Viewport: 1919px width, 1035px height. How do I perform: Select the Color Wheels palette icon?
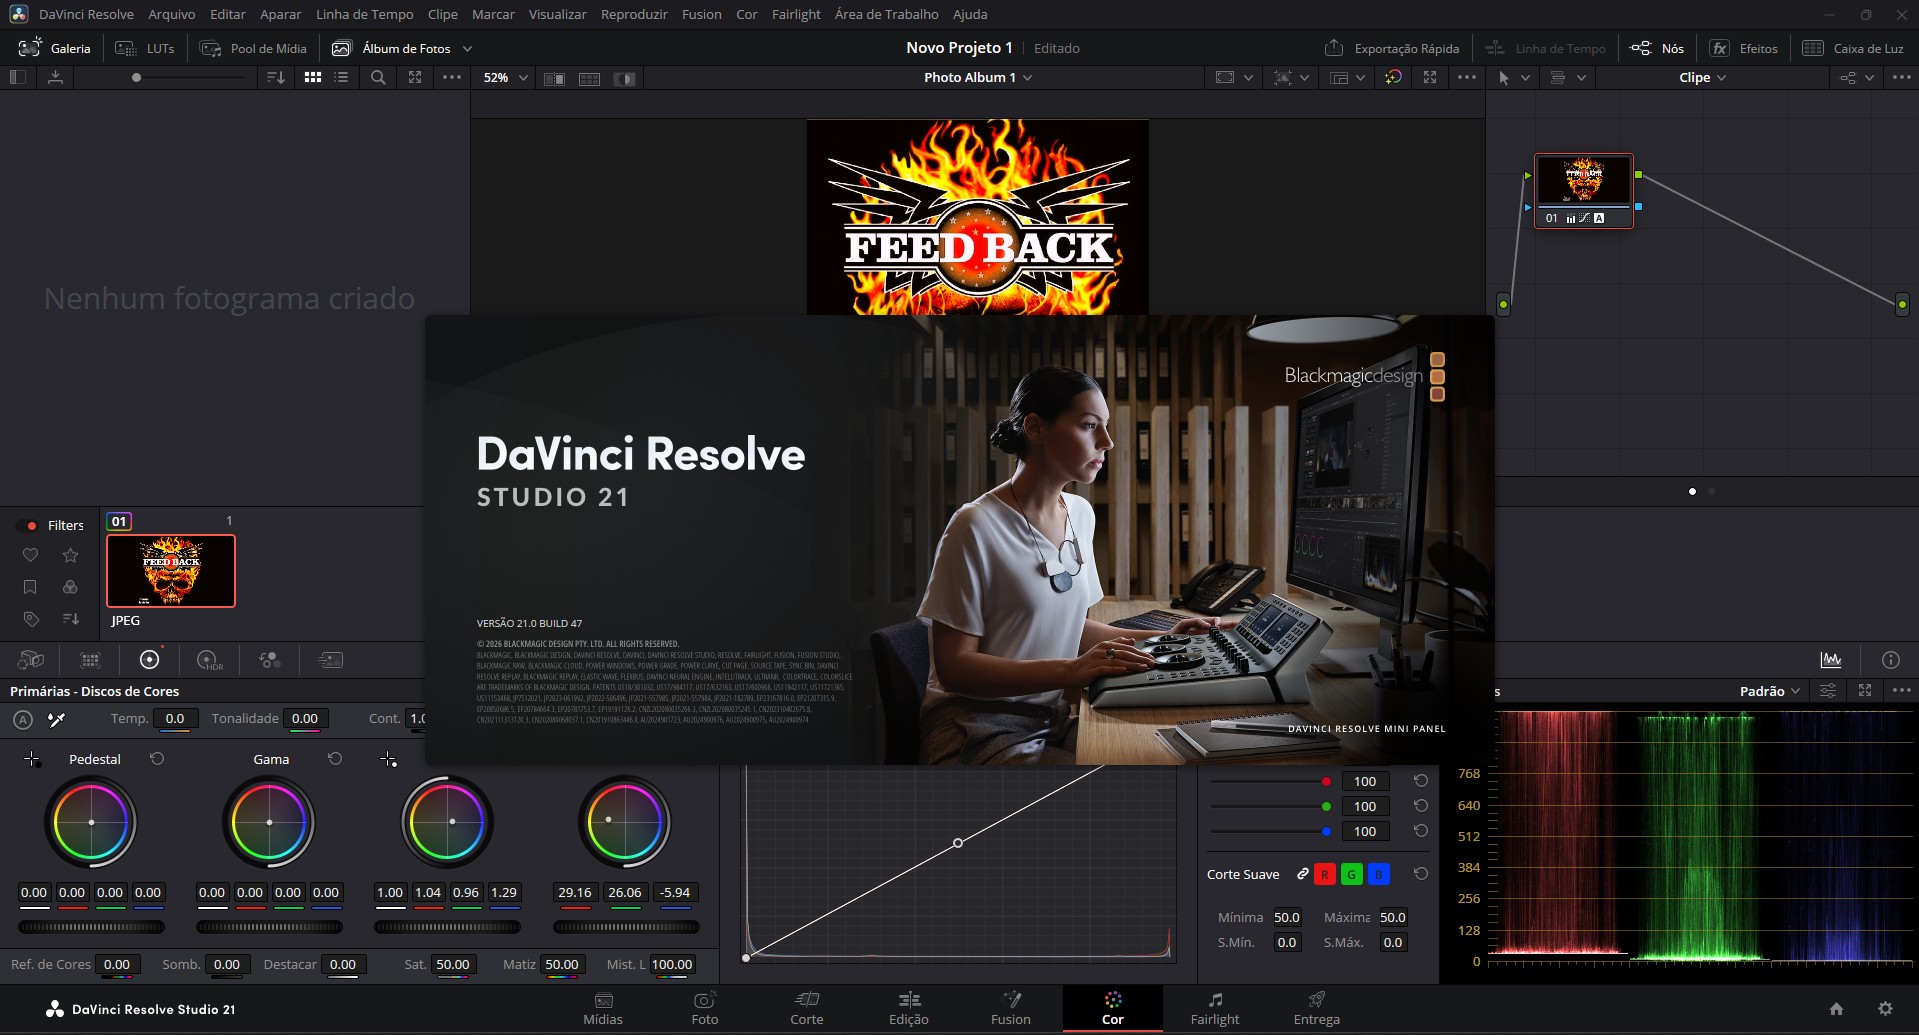[149, 659]
